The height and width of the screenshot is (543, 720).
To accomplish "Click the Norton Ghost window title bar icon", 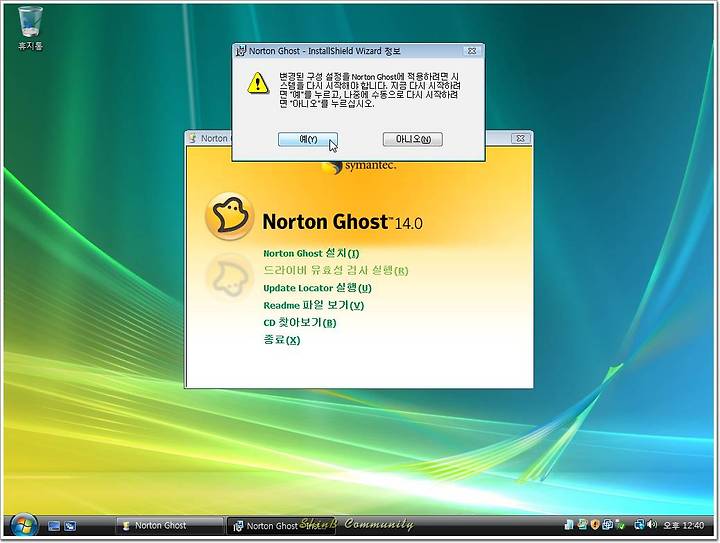I will point(193,138).
